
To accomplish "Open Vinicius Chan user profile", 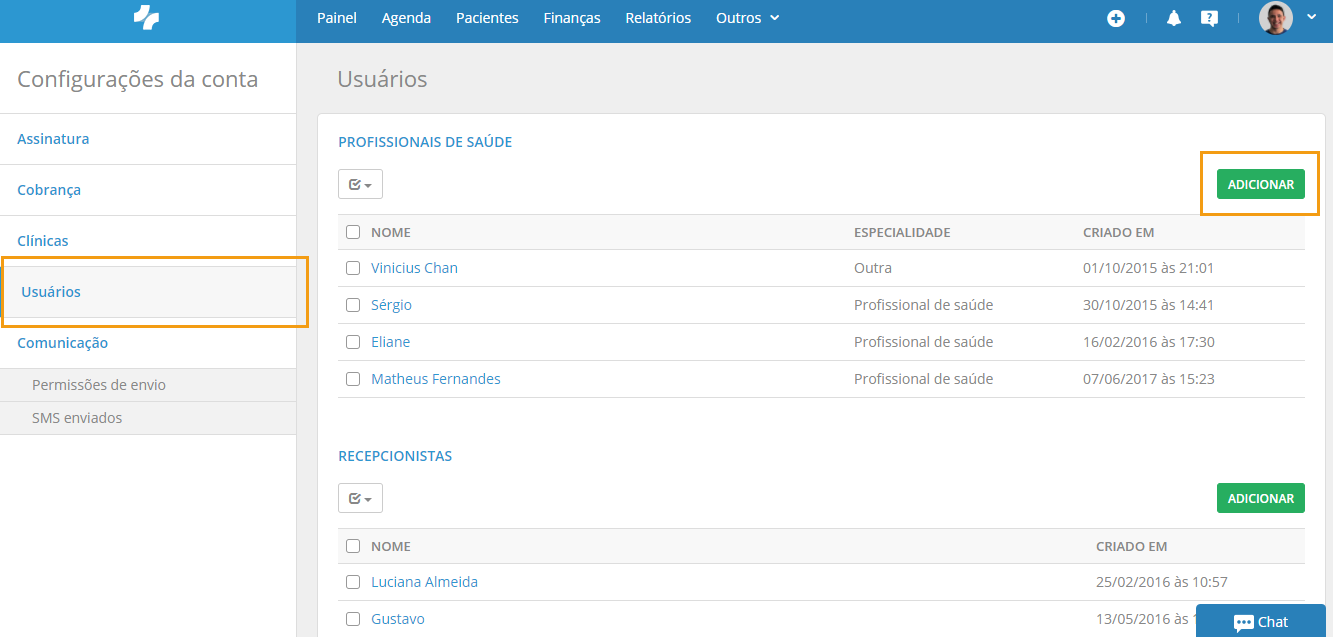I will [x=414, y=268].
